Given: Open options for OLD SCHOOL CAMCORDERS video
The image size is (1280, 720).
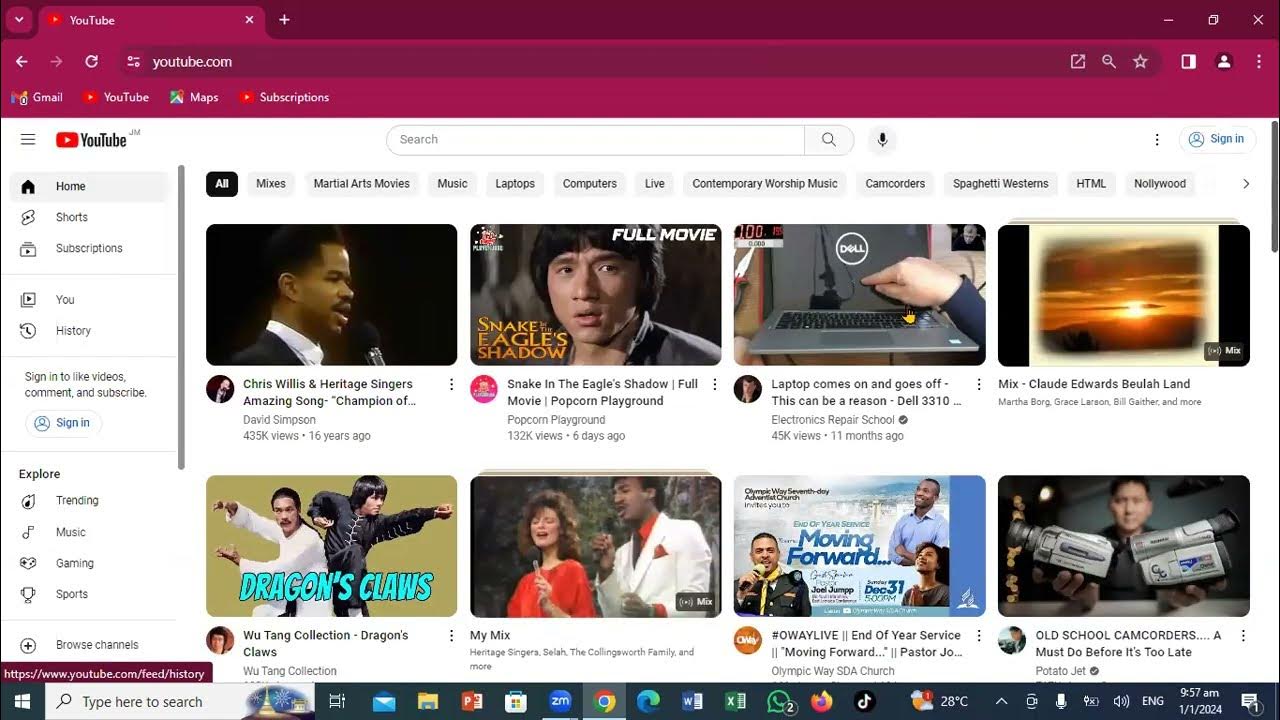Looking at the screenshot, I should click(1243, 636).
